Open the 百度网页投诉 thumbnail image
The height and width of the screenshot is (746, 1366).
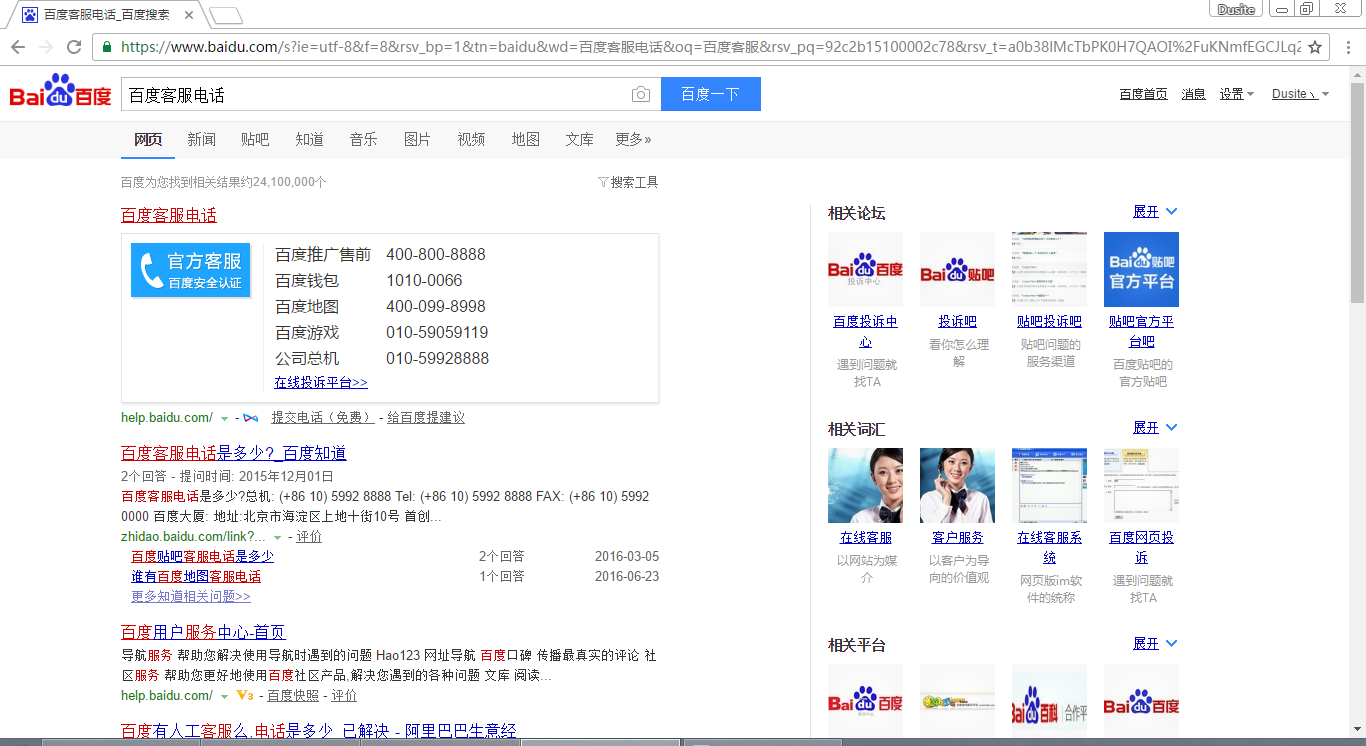[x=1141, y=486]
